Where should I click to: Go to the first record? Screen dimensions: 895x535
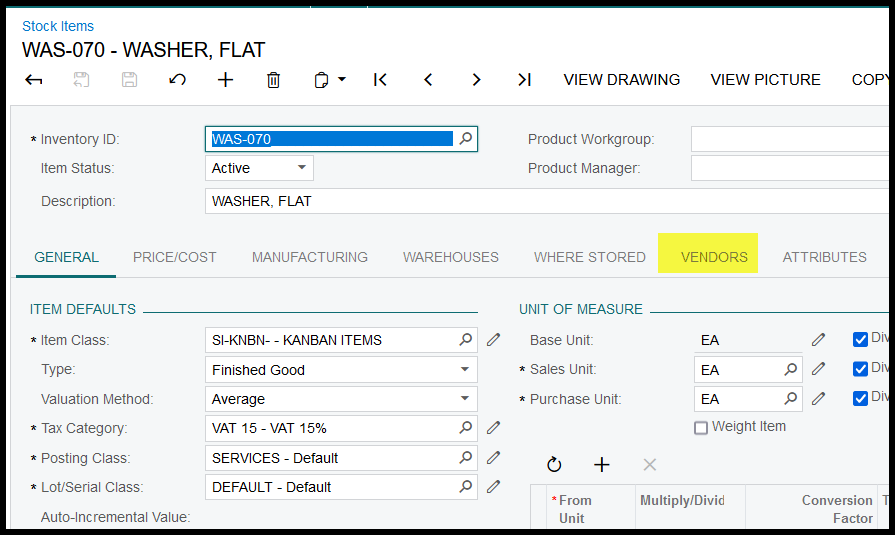pos(380,80)
